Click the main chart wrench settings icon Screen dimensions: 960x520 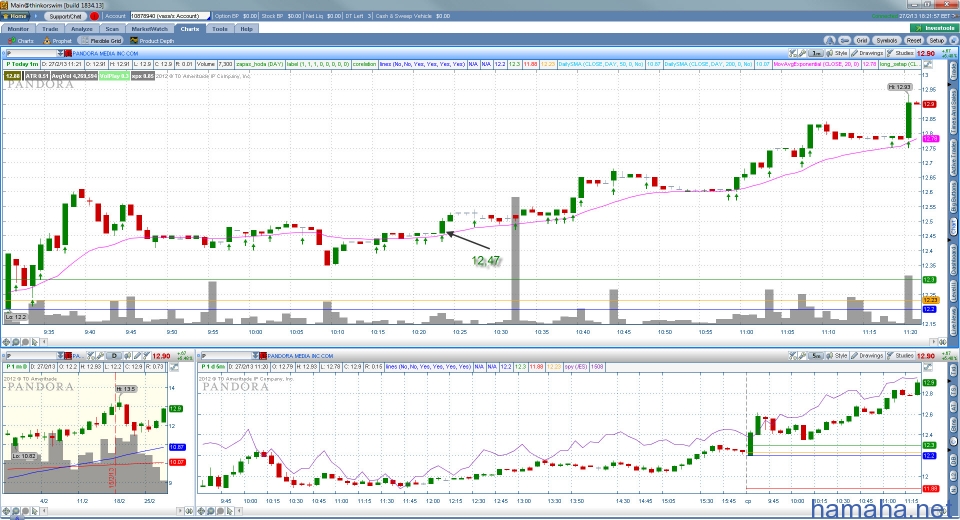click(802, 53)
